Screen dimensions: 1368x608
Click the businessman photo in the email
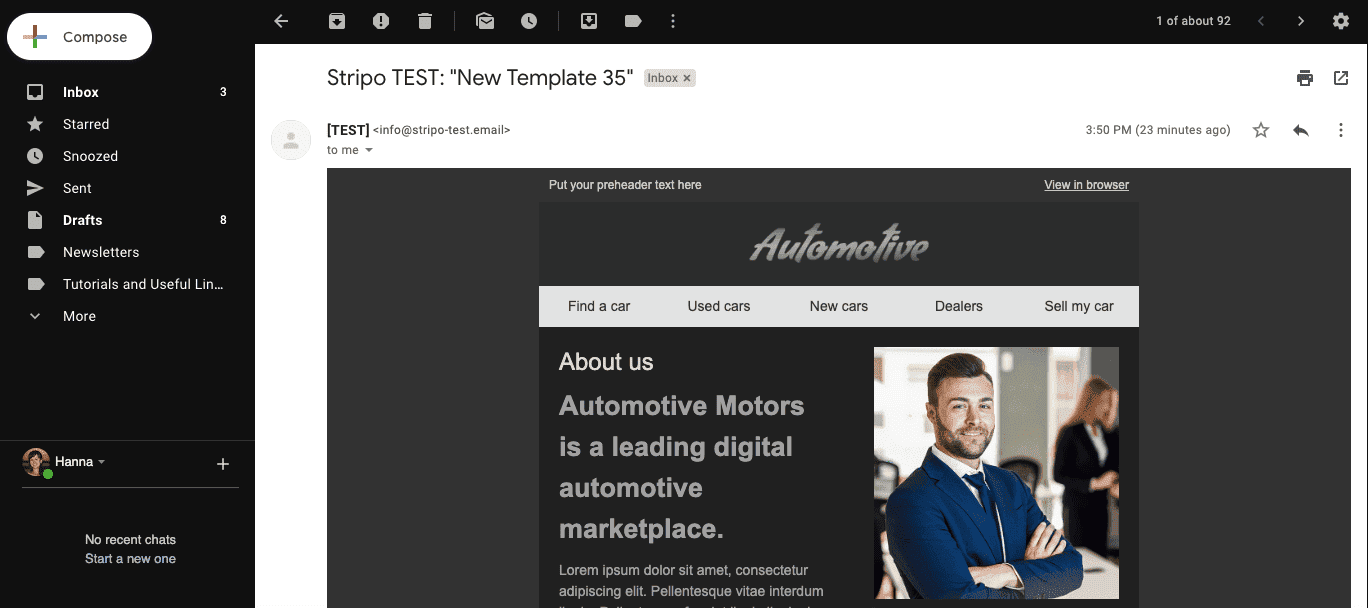point(996,473)
